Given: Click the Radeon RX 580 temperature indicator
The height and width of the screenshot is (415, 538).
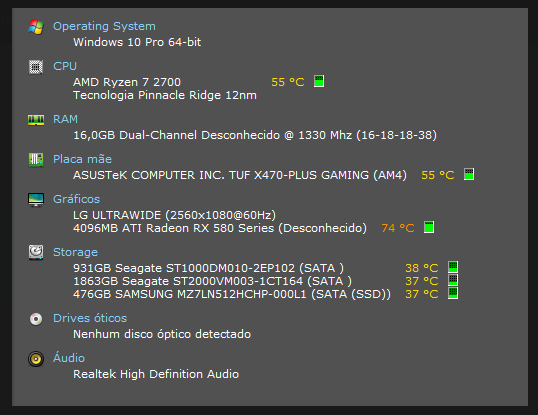Looking at the screenshot, I should (x=429, y=227).
